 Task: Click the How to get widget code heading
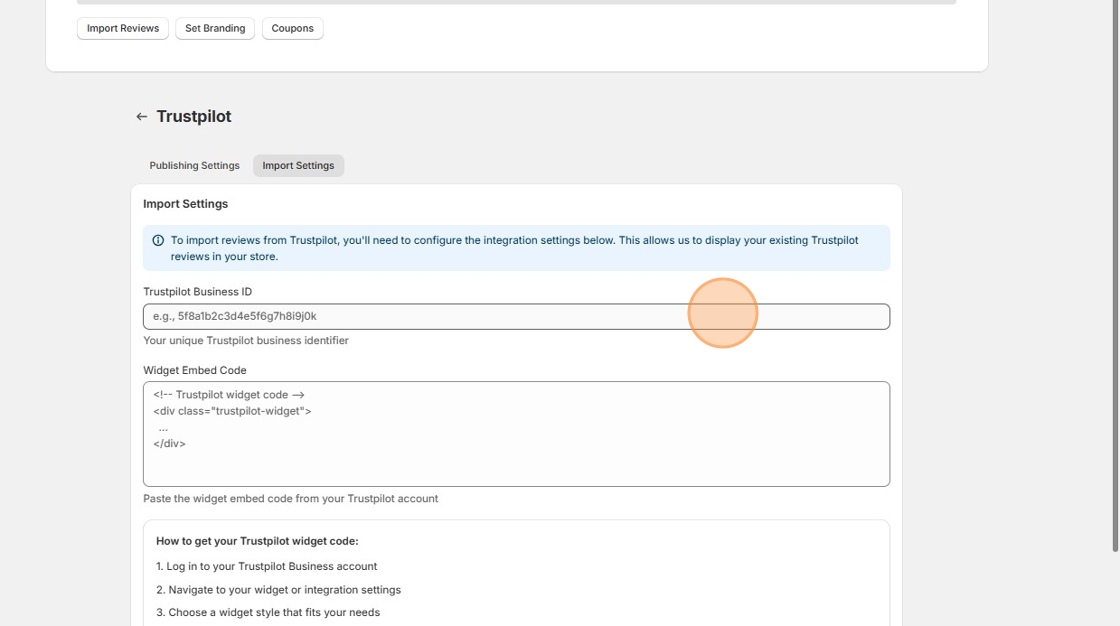[257, 541]
